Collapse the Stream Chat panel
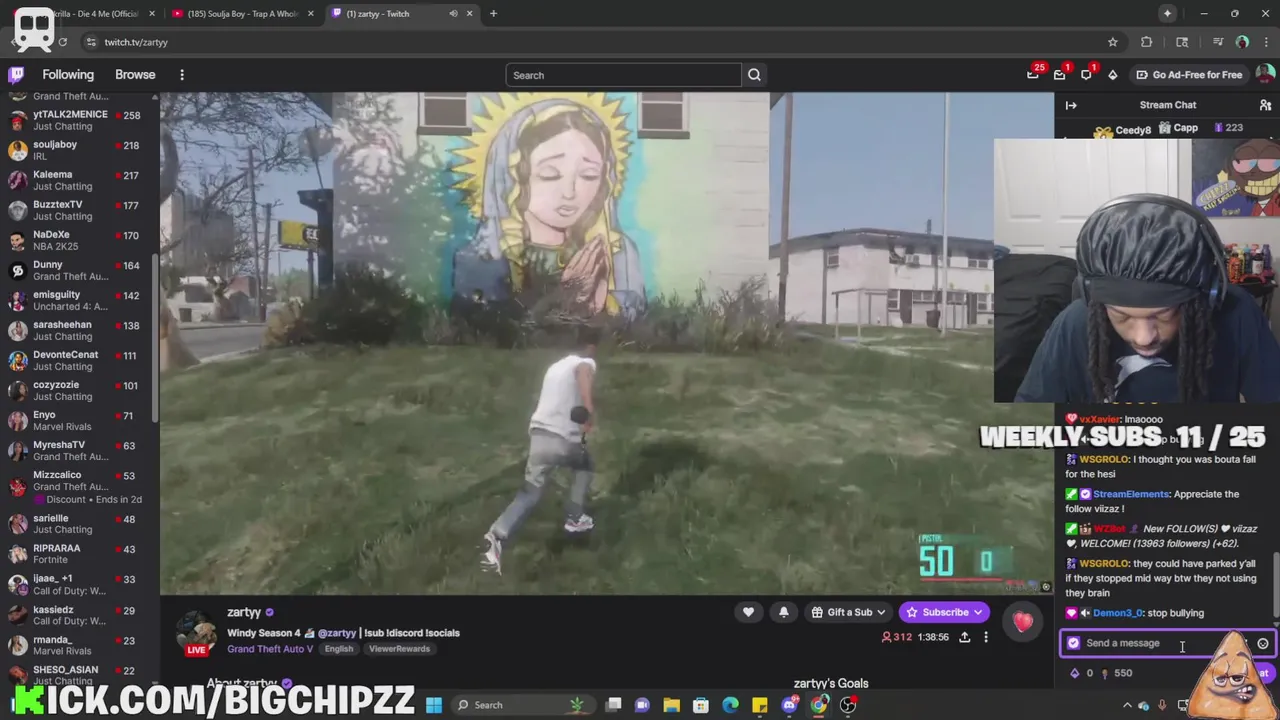Viewport: 1280px width, 720px height. (1071, 105)
